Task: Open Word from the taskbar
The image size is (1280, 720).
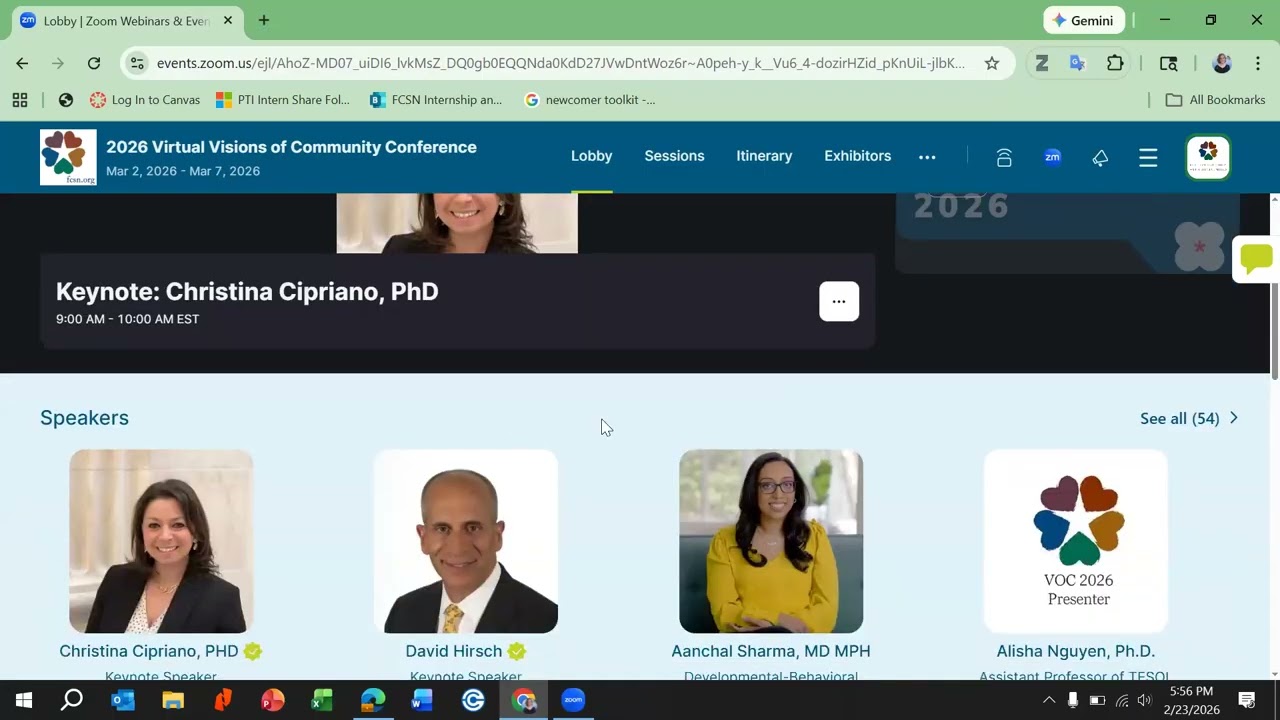Action: point(422,700)
